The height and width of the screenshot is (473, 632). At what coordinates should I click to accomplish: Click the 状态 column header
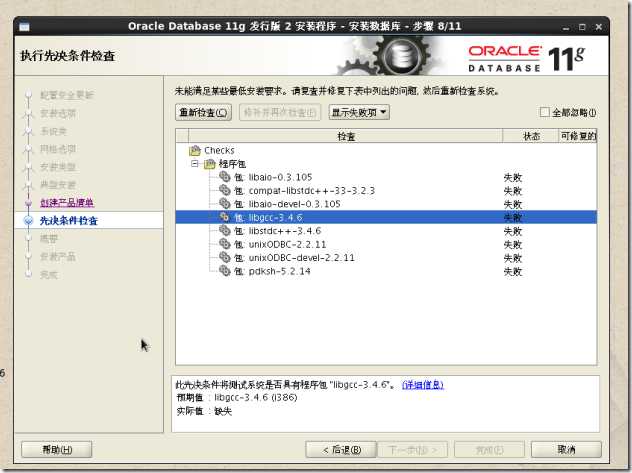(x=531, y=136)
